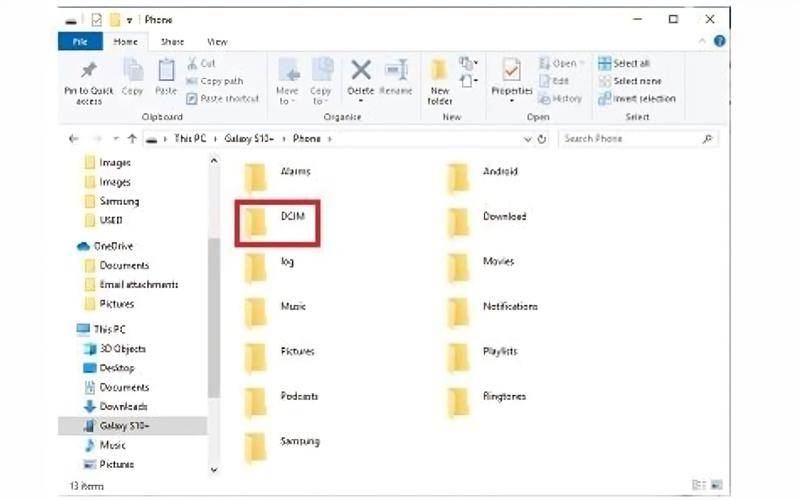Click the Up arrow navigation icon

click(132, 139)
